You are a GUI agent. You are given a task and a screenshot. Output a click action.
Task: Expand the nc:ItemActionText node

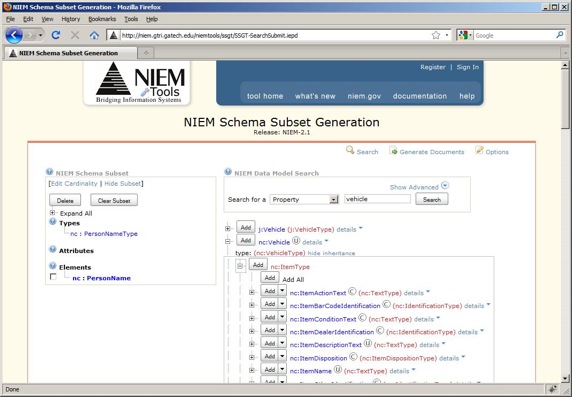[x=252, y=292]
